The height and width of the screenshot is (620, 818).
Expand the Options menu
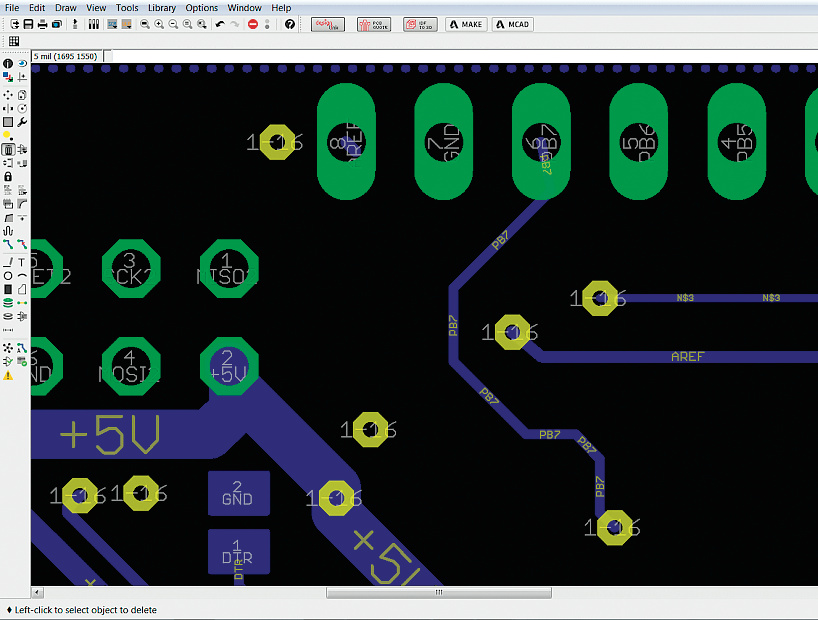click(x=201, y=8)
